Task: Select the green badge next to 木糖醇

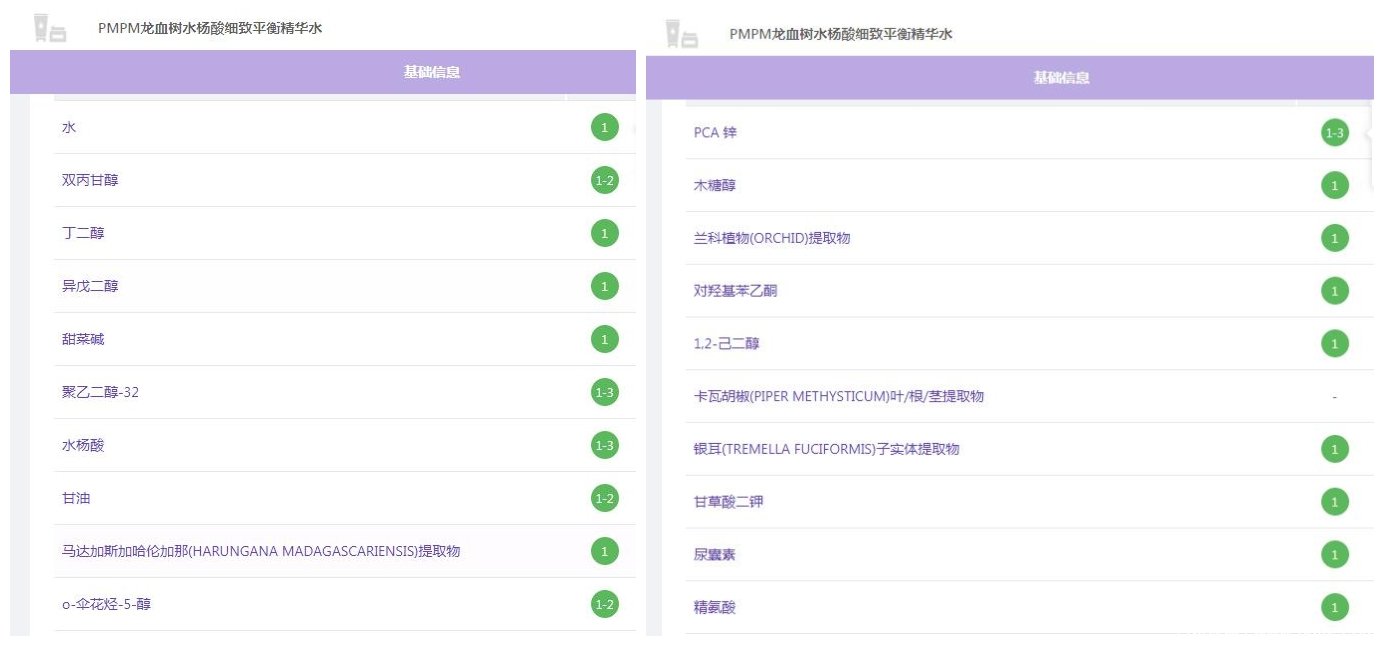Action: click(1334, 186)
